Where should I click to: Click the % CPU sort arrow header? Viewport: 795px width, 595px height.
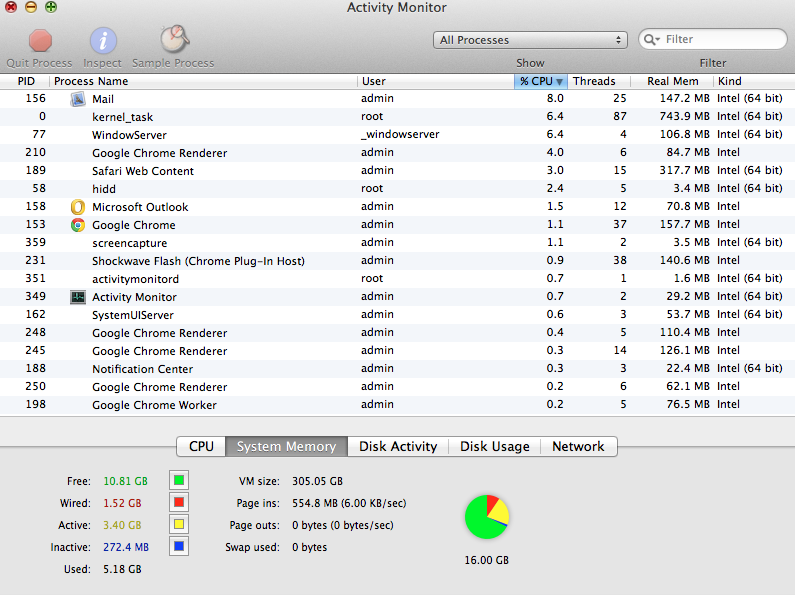click(540, 81)
